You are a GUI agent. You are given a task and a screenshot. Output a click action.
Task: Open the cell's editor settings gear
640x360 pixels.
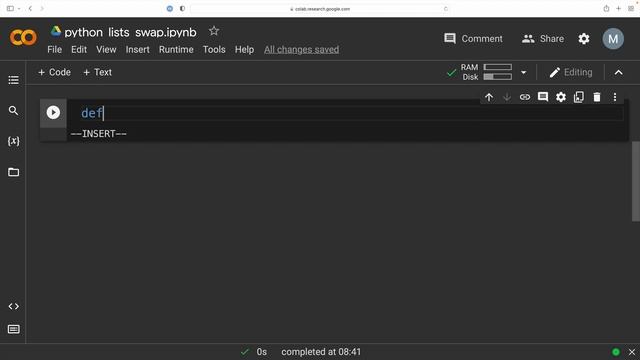tap(561, 97)
